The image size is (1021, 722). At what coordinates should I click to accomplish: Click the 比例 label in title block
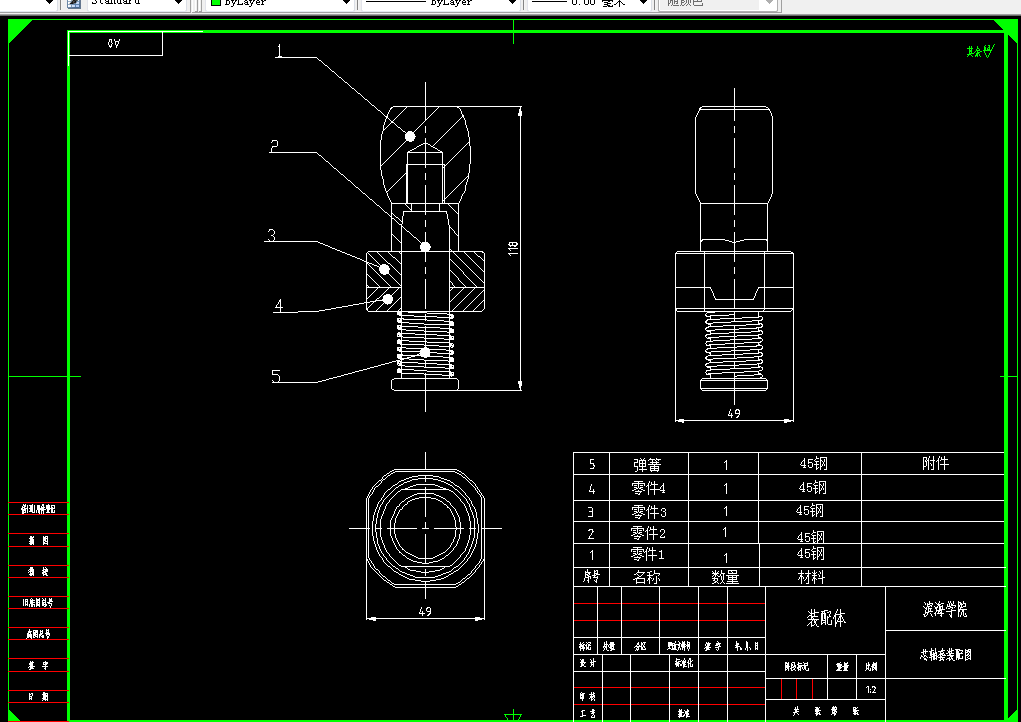871,667
